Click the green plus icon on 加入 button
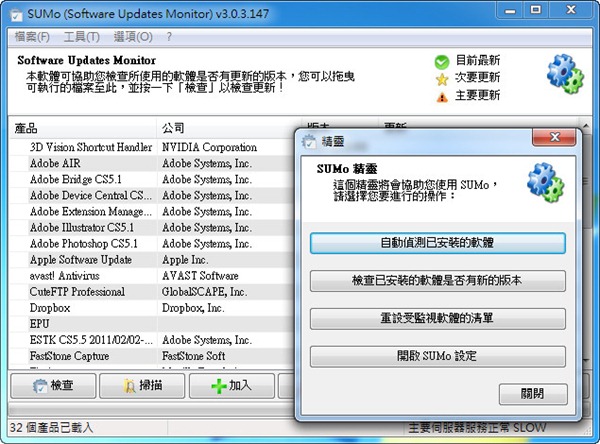This screenshot has height=444, width=600. [219, 386]
